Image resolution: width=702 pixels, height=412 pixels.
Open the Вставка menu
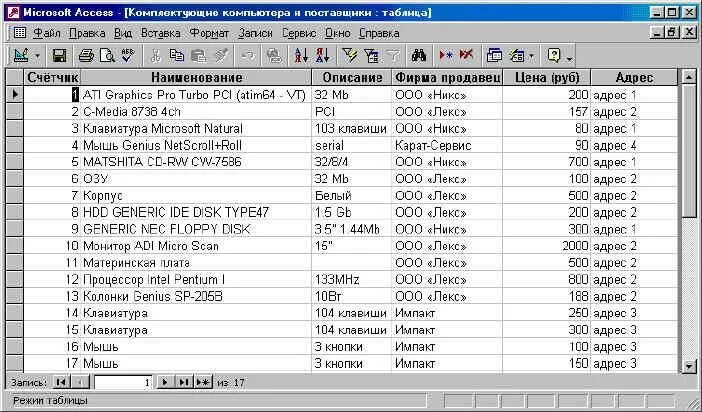(161, 33)
